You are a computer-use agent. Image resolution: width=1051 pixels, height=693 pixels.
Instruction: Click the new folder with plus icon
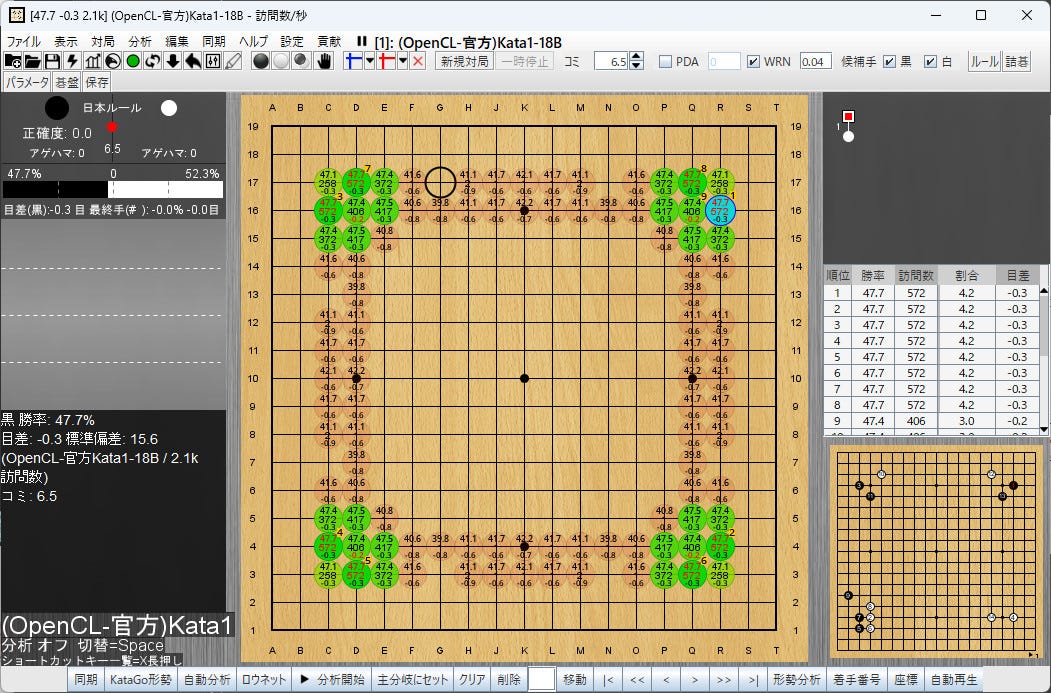pos(13,62)
